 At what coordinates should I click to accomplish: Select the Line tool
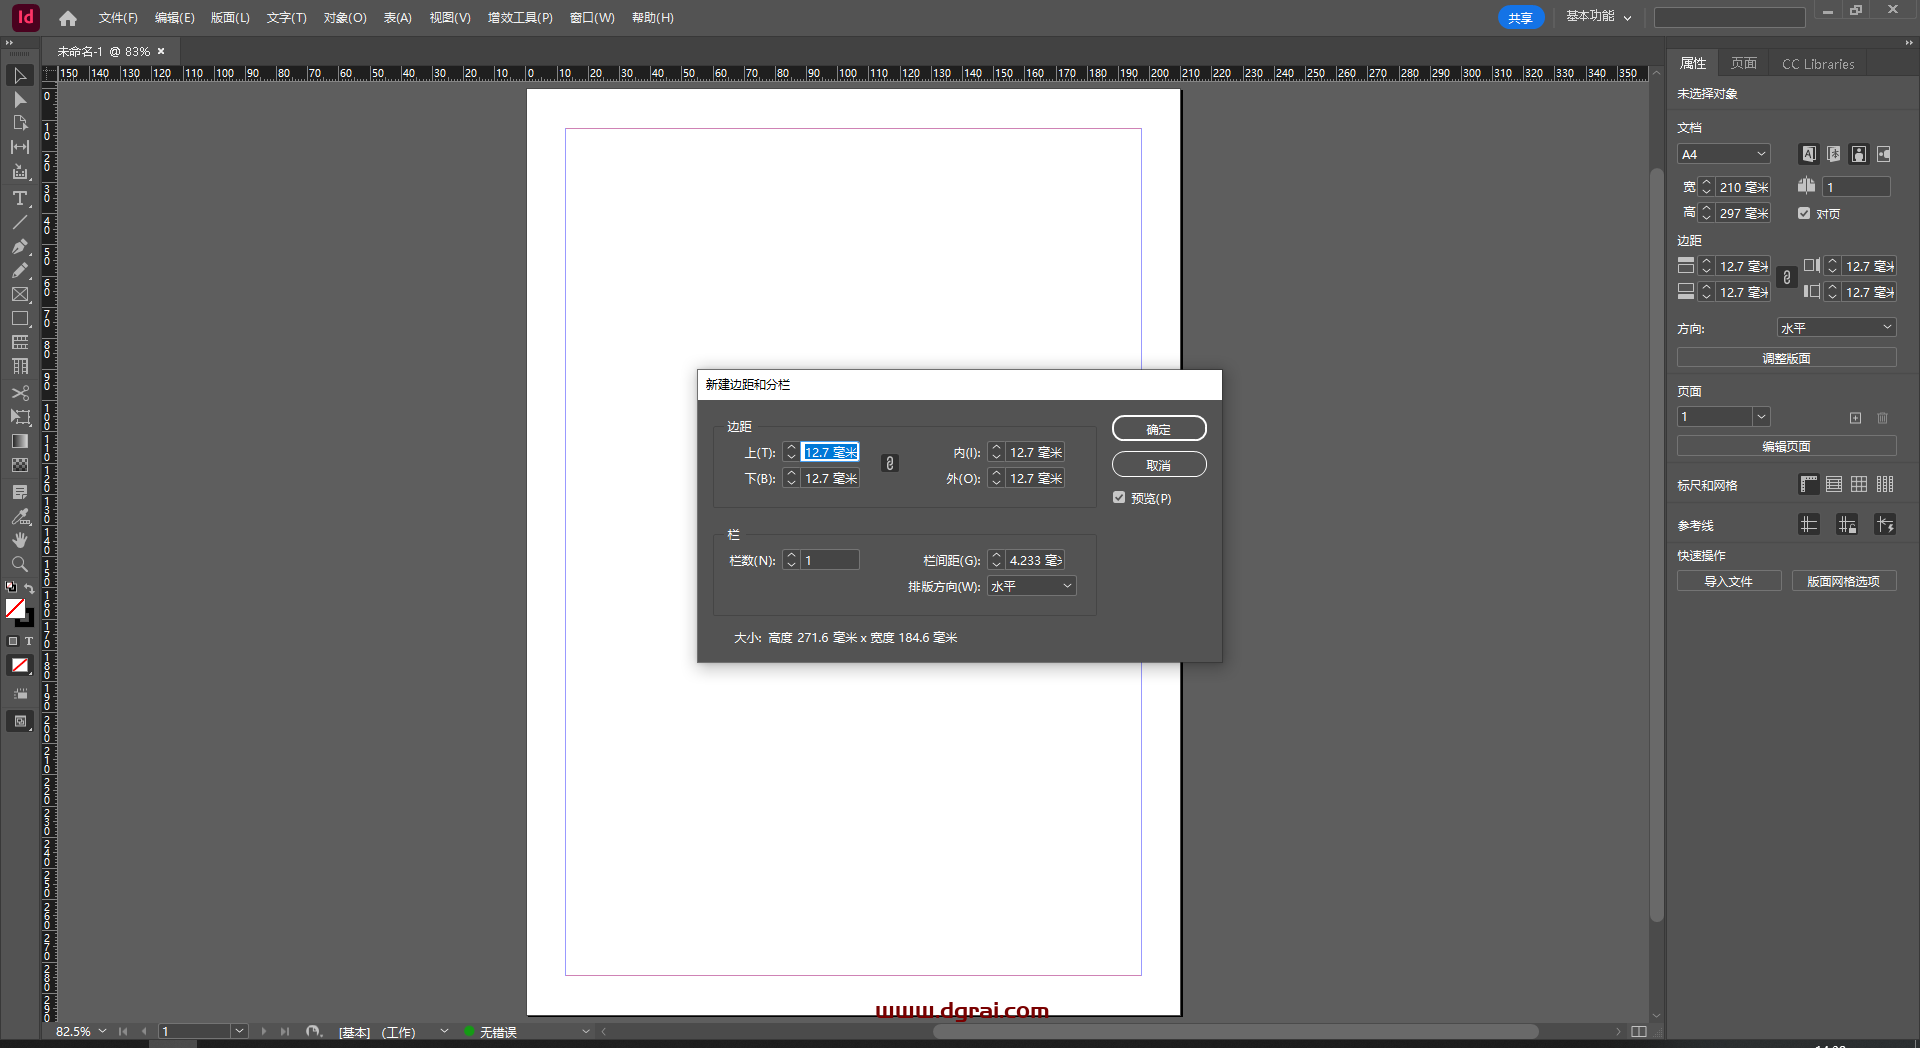(19, 222)
